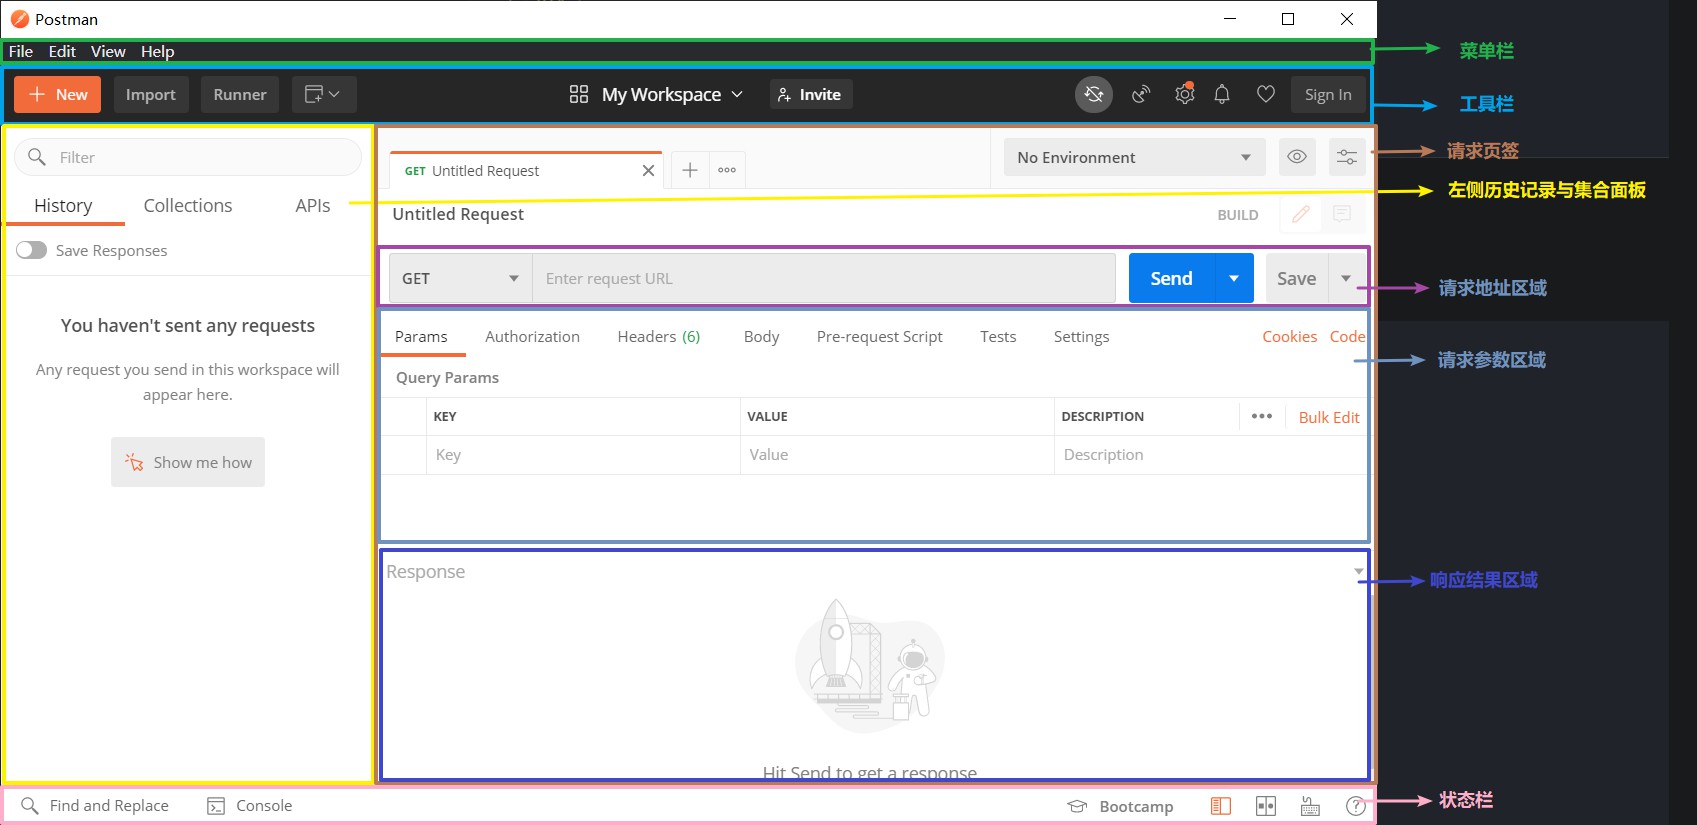Select the Body tab

pyautogui.click(x=761, y=337)
